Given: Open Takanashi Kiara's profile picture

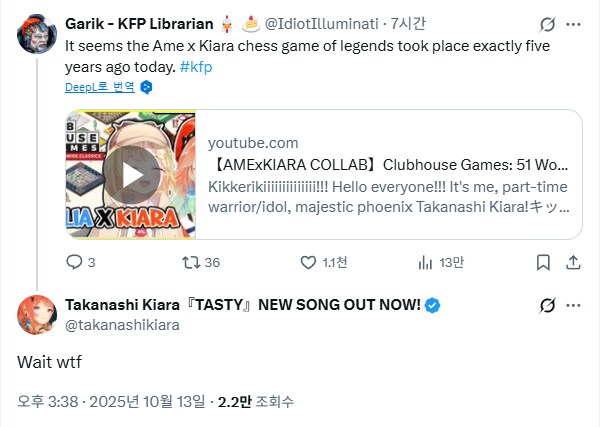Looking at the screenshot, I should tap(37, 314).
